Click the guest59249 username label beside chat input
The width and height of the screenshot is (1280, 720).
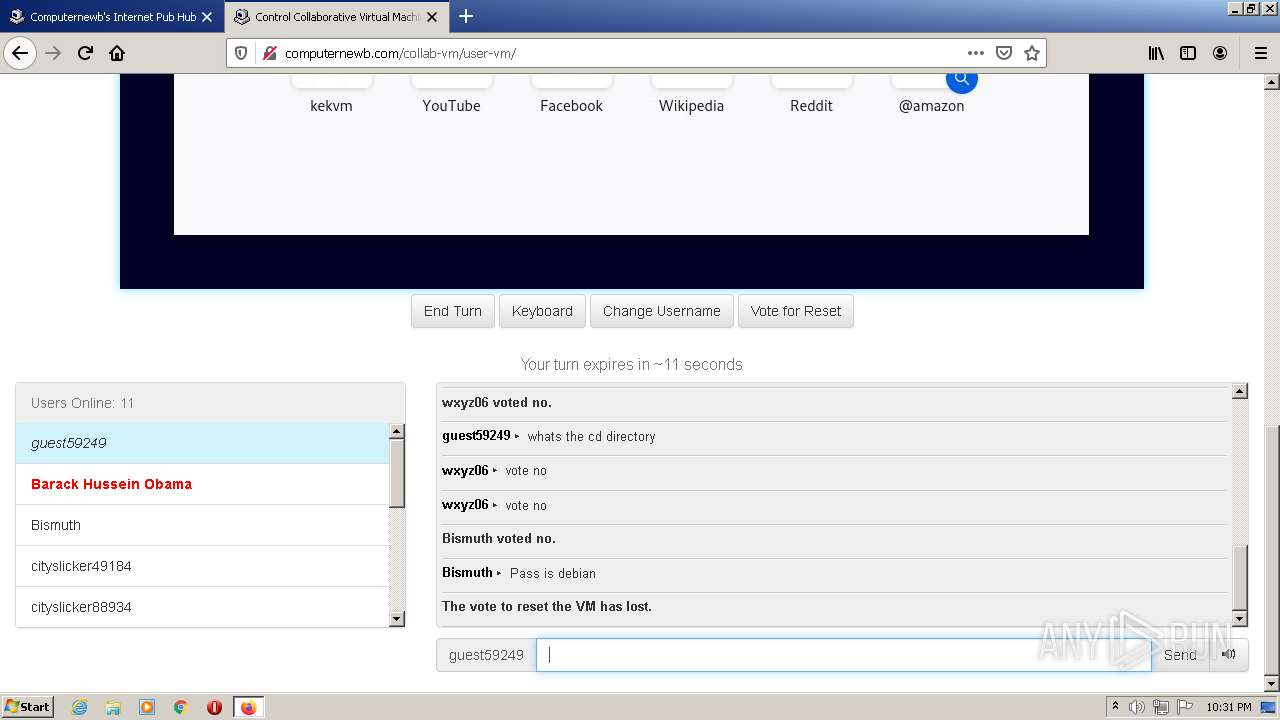[x=486, y=655]
